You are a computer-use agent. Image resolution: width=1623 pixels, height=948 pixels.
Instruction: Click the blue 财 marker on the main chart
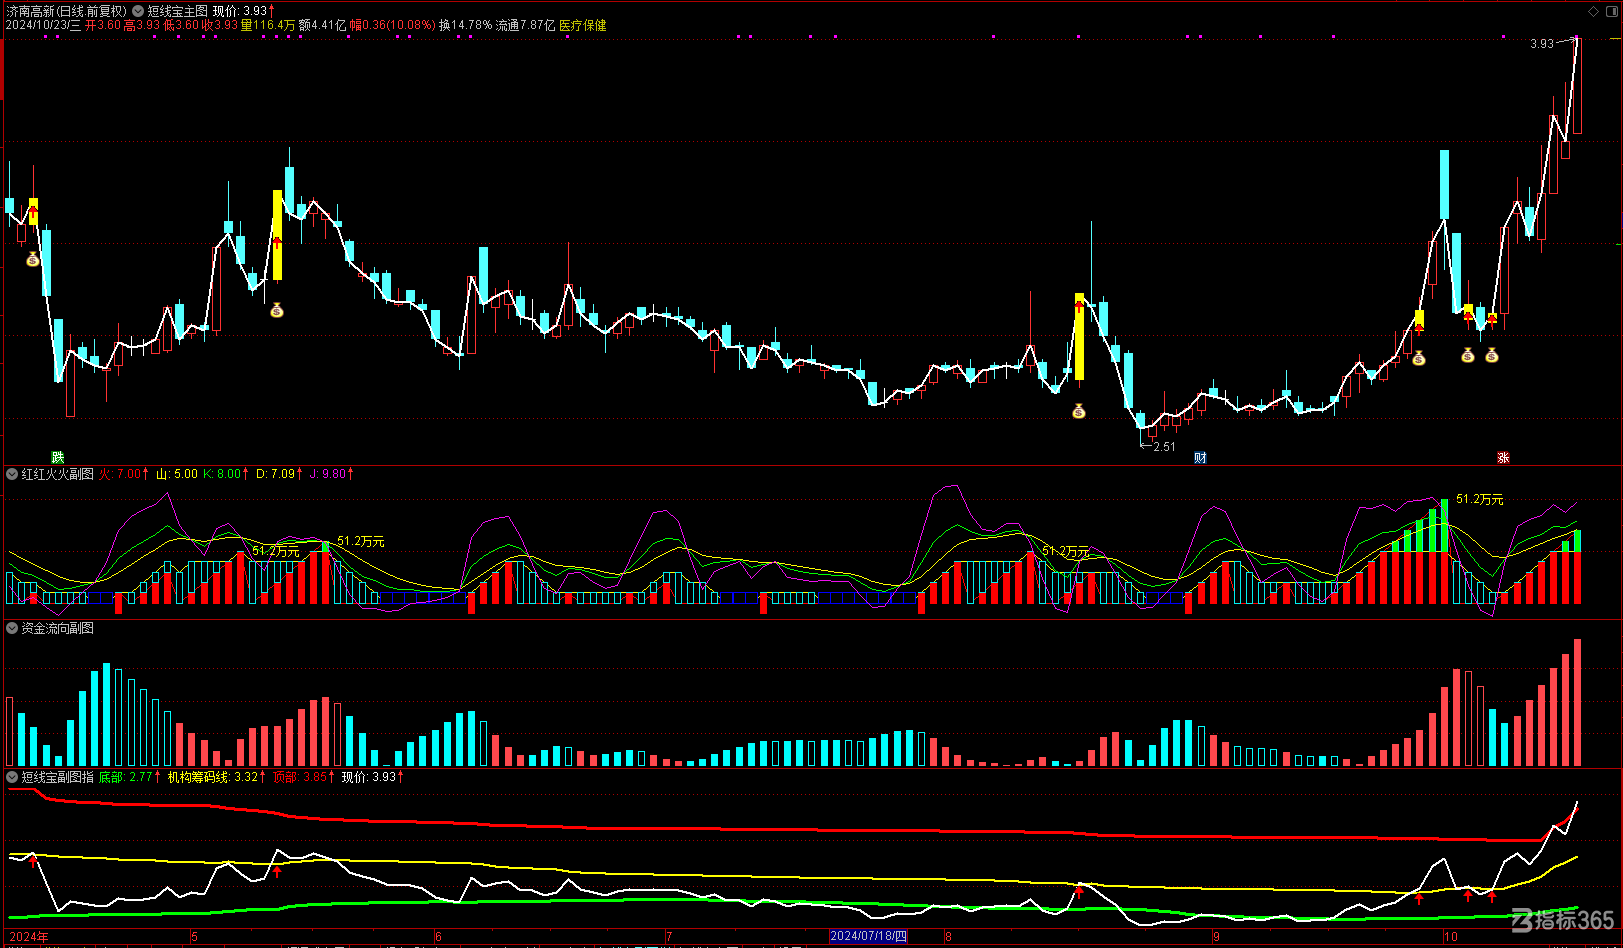click(x=1201, y=458)
